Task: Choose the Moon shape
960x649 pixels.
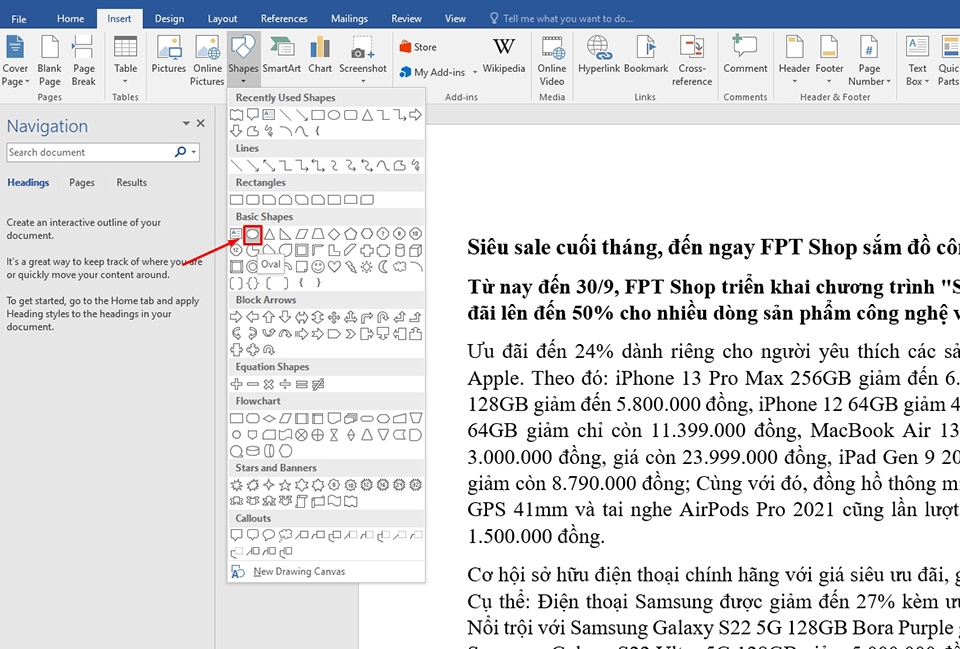Action: click(383, 267)
